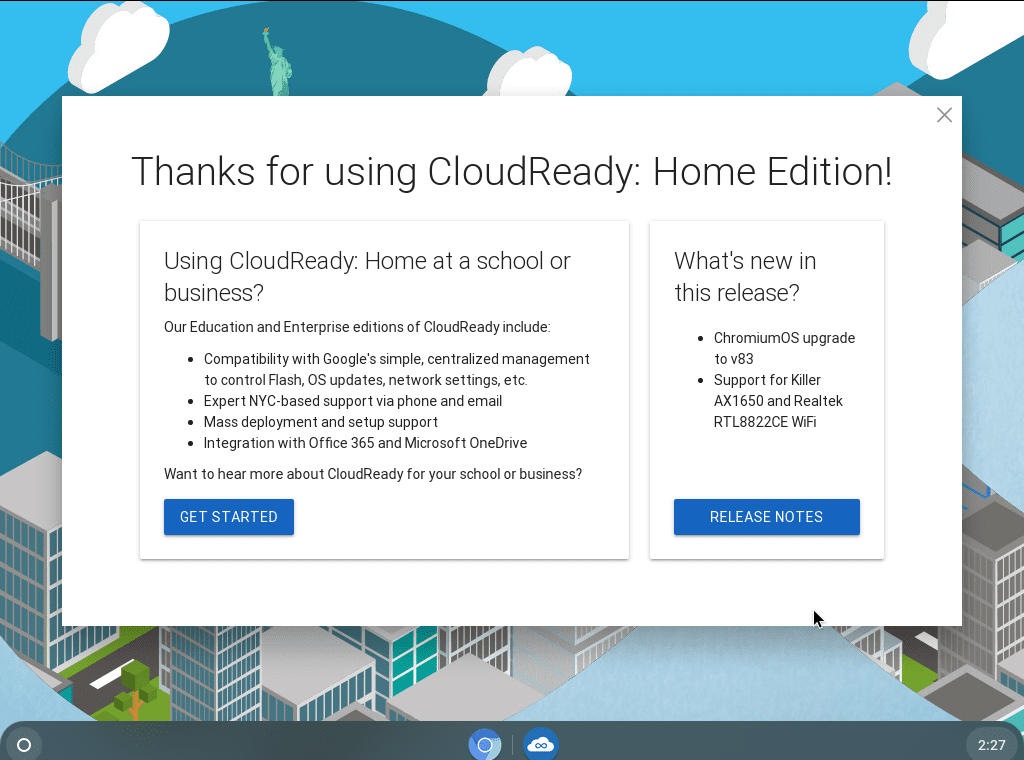Open the status tray showing 2:27
This screenshot has height=760, width=1024.
click(x=991, y=745)
